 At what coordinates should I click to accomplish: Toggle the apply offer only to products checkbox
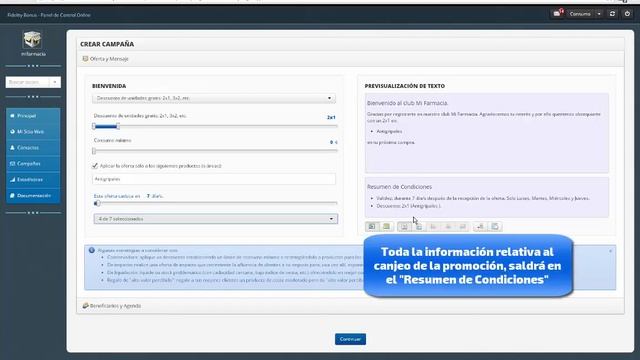pos(95,166)
